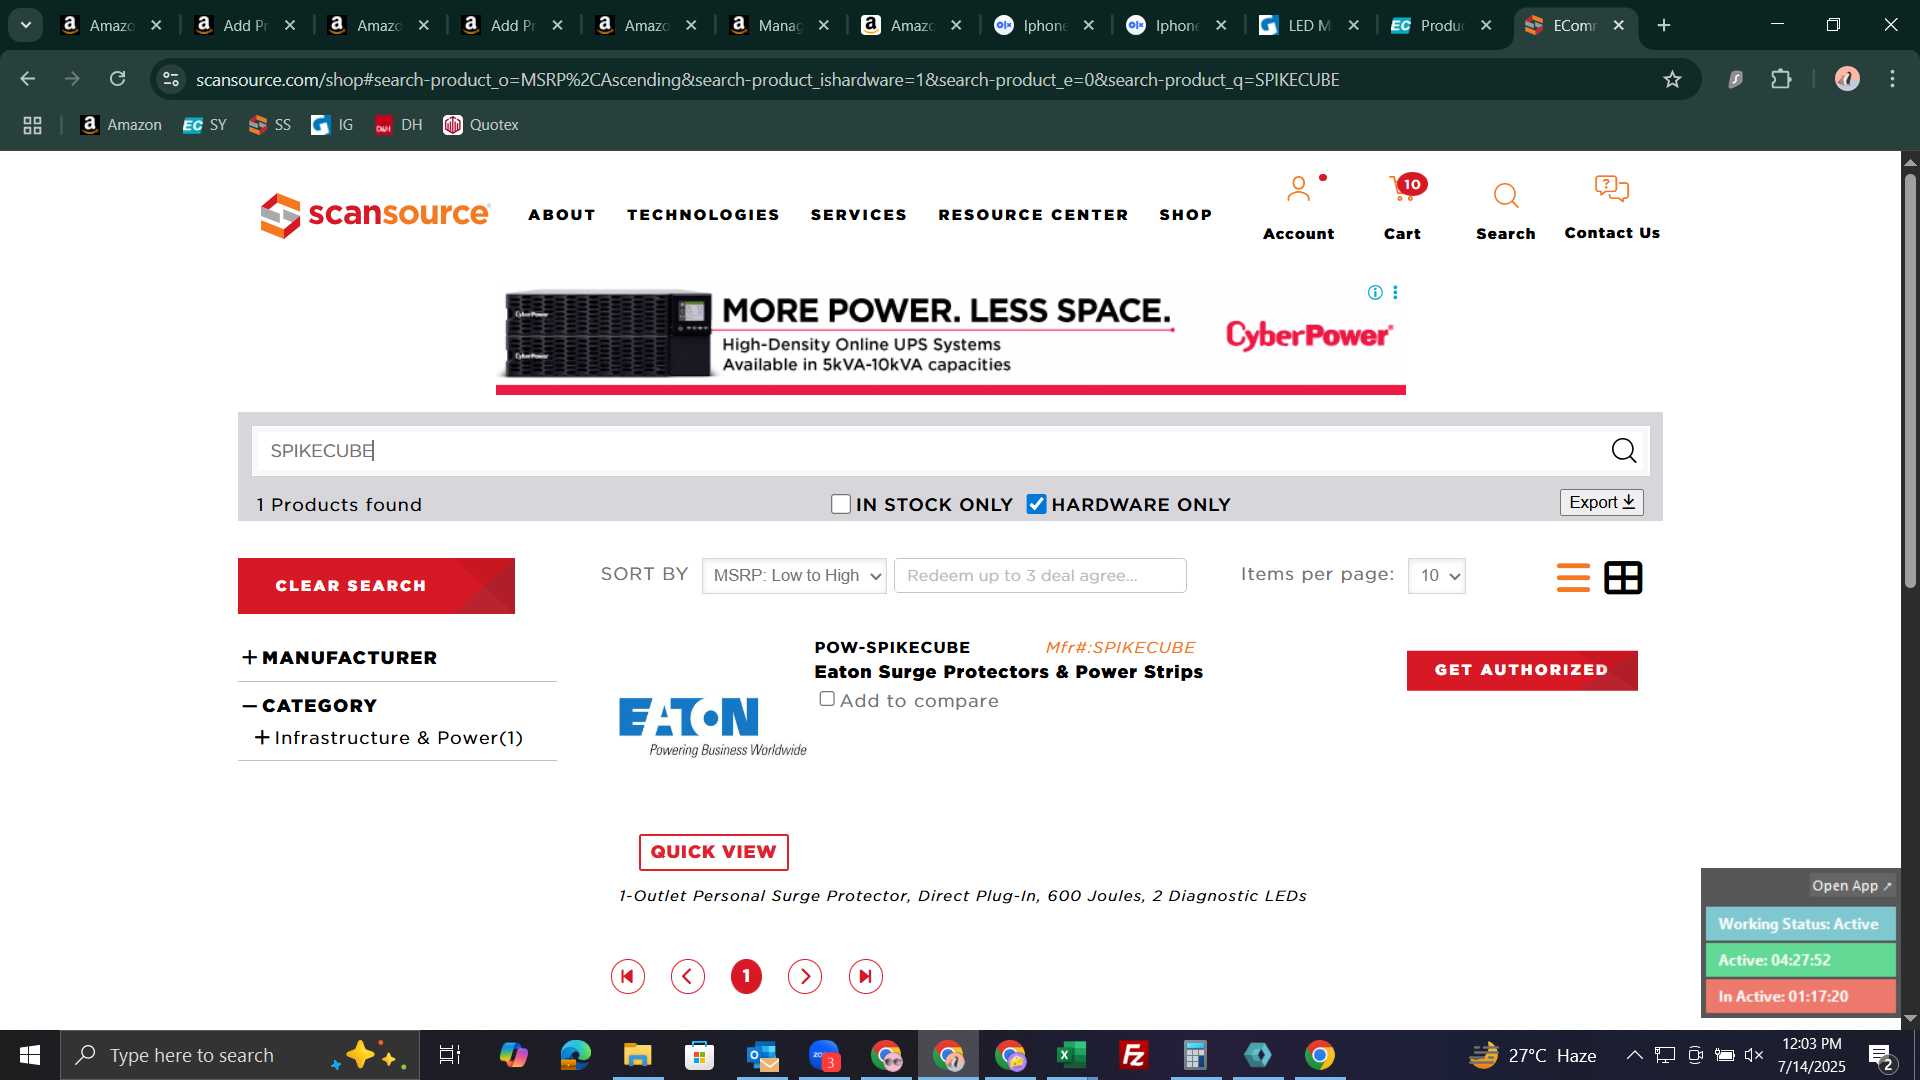This screenshot has width=1920, height=1080.
Task: Click the CyberPower banner ad
Action: tap(950, 339)
